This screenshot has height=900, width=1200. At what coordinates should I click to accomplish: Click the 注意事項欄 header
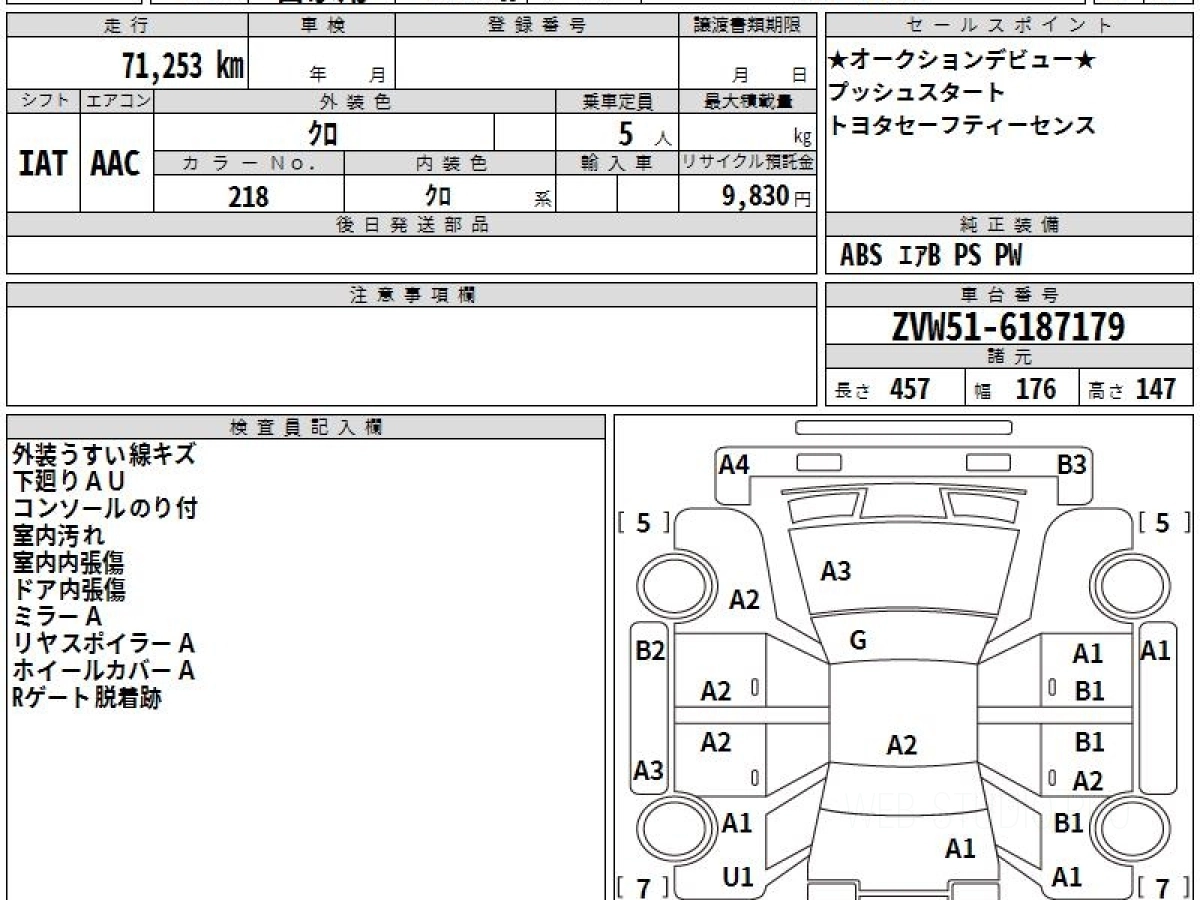[x=412, y=295]
